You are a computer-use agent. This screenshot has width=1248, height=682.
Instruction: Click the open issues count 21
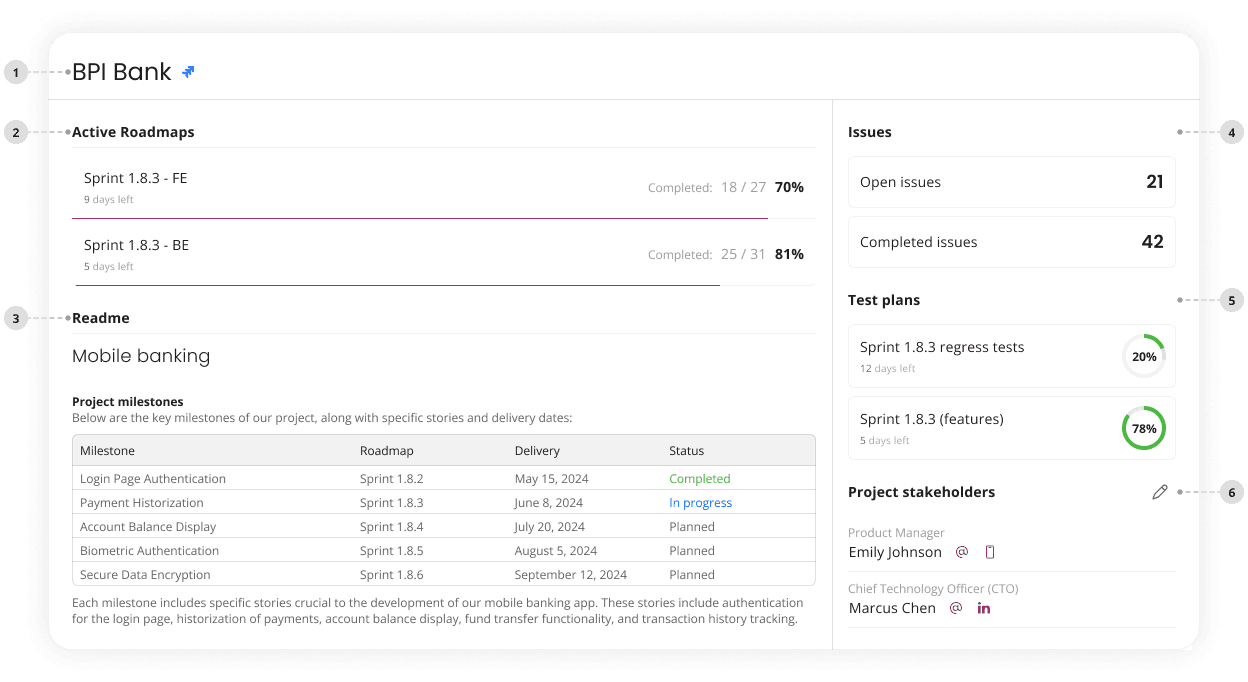pyautogui.click(x=1155, y=182)
